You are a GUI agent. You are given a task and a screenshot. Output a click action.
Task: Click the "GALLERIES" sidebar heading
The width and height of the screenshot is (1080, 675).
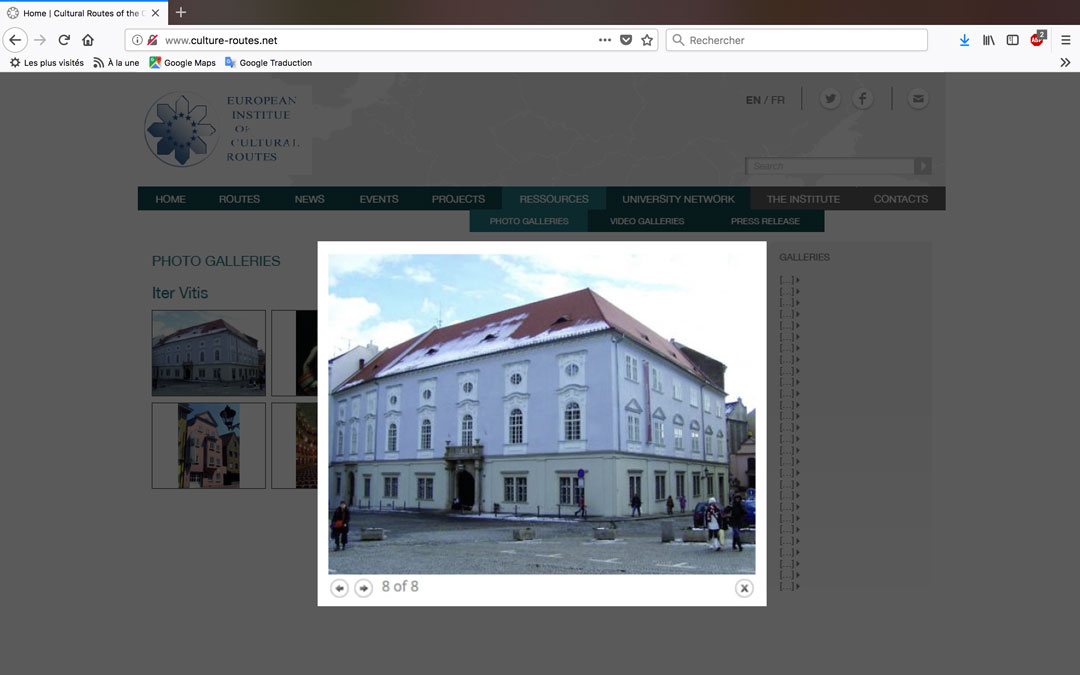(804, 257)
